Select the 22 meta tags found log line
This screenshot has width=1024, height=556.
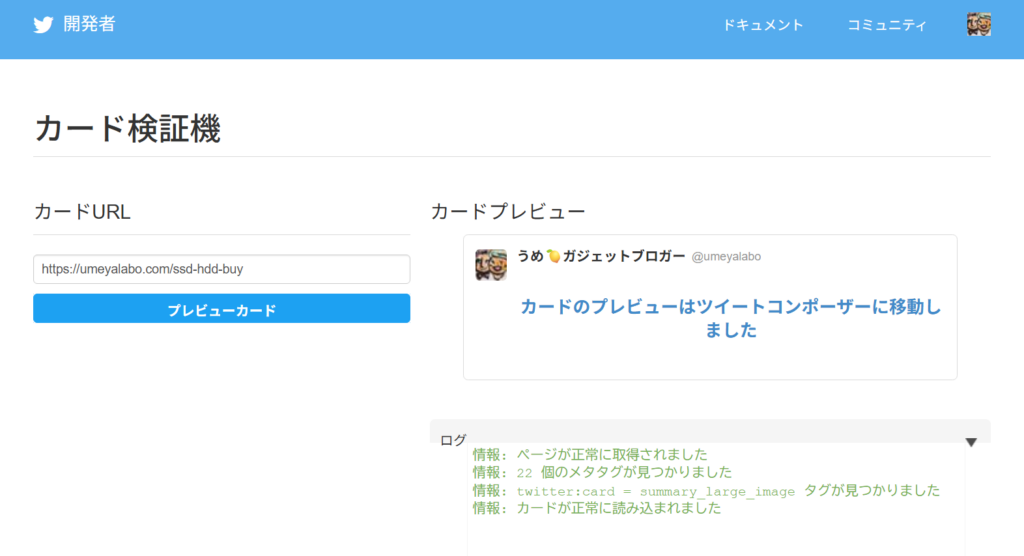(602, 472)
